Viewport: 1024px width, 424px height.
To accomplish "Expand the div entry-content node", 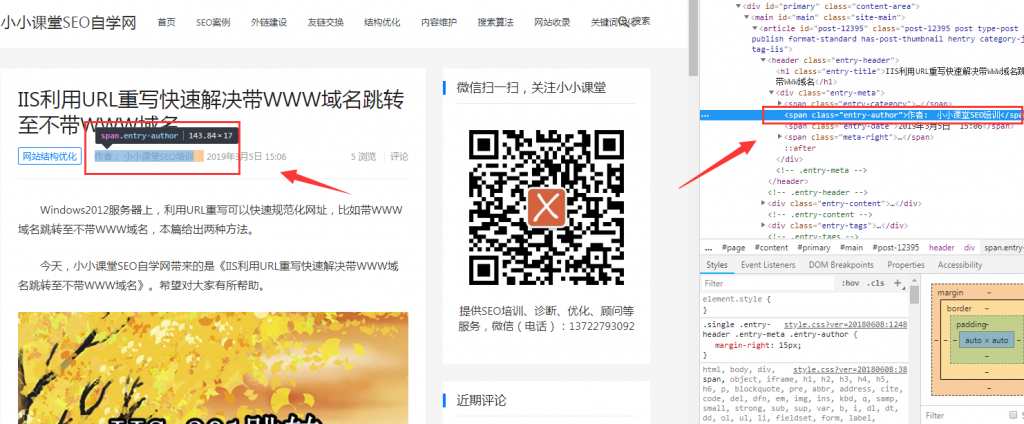I will pos(763,203).
